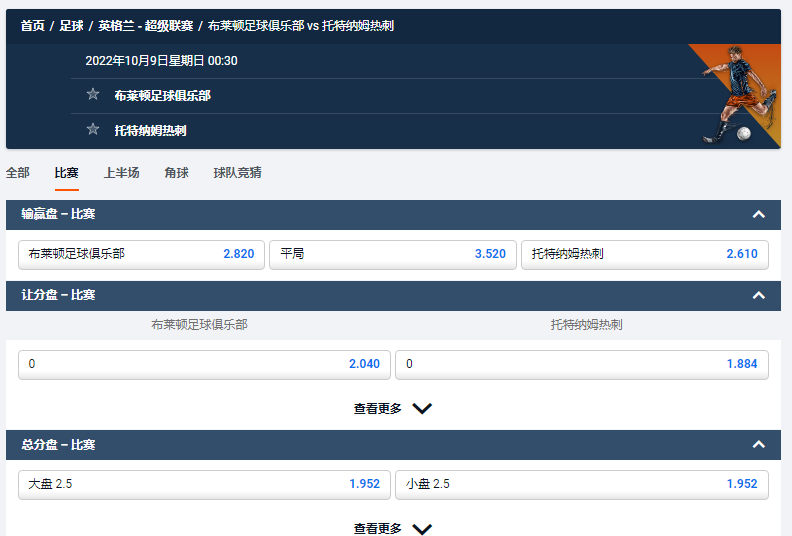Bet on 平局 at 3.520
The width and height of the screenshot is (792, 536).
click(x=393, y=254)
